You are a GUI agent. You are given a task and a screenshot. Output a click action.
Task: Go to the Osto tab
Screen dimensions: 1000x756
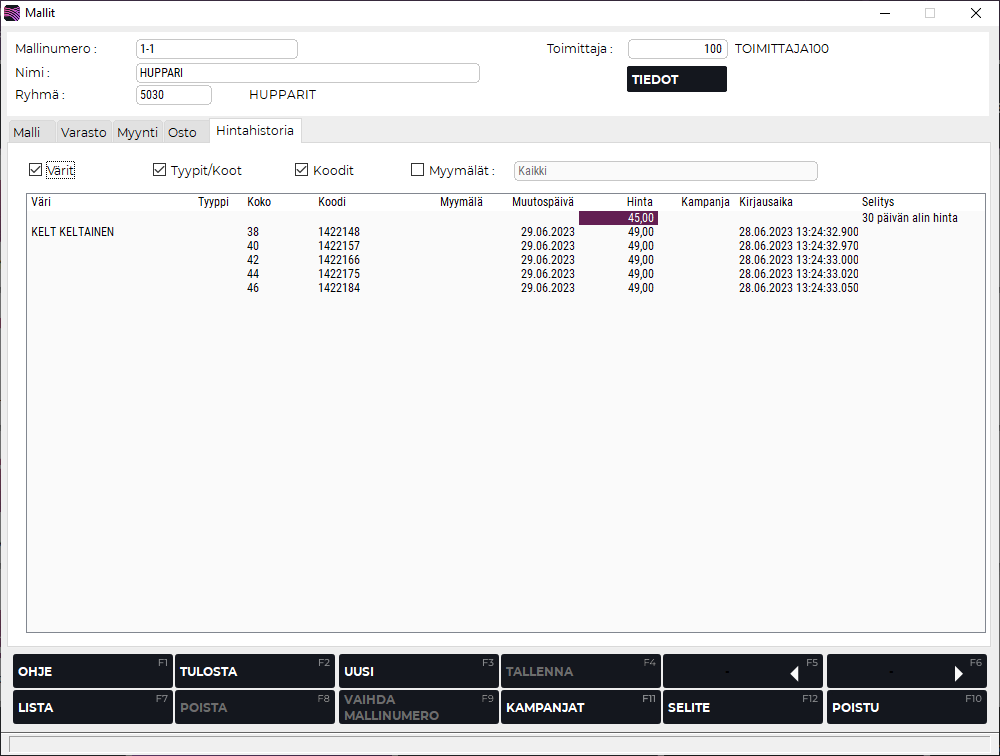point(182,132)
